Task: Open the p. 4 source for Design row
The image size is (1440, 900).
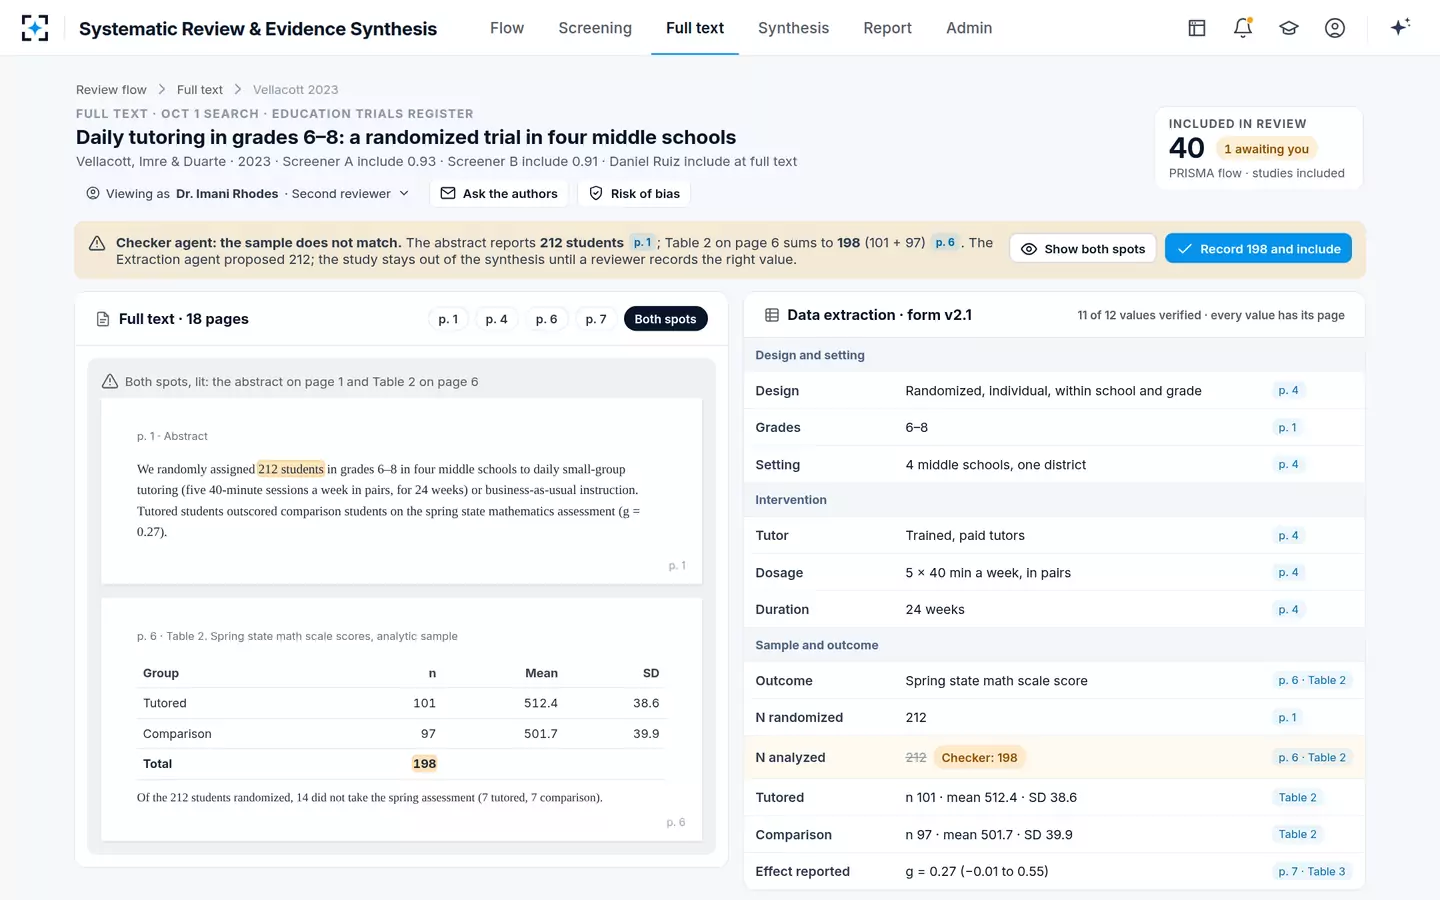Action: pyautogui.click(x=1288, y=391)
